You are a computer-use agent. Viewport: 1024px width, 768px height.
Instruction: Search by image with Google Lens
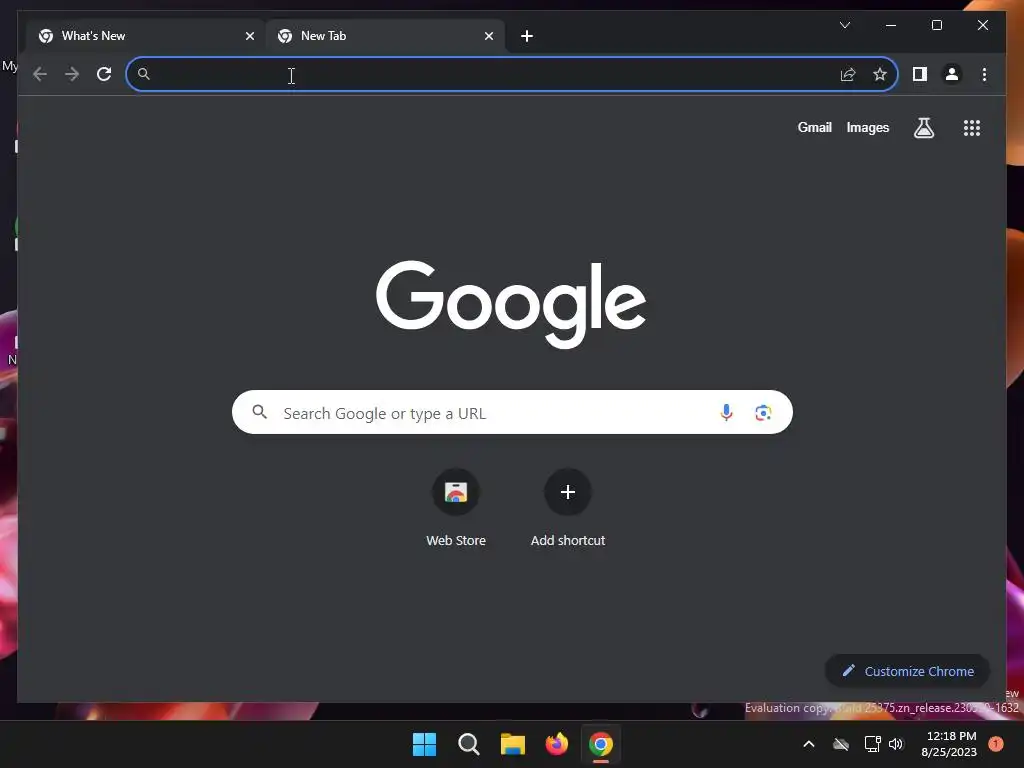(x=763, y=413)
